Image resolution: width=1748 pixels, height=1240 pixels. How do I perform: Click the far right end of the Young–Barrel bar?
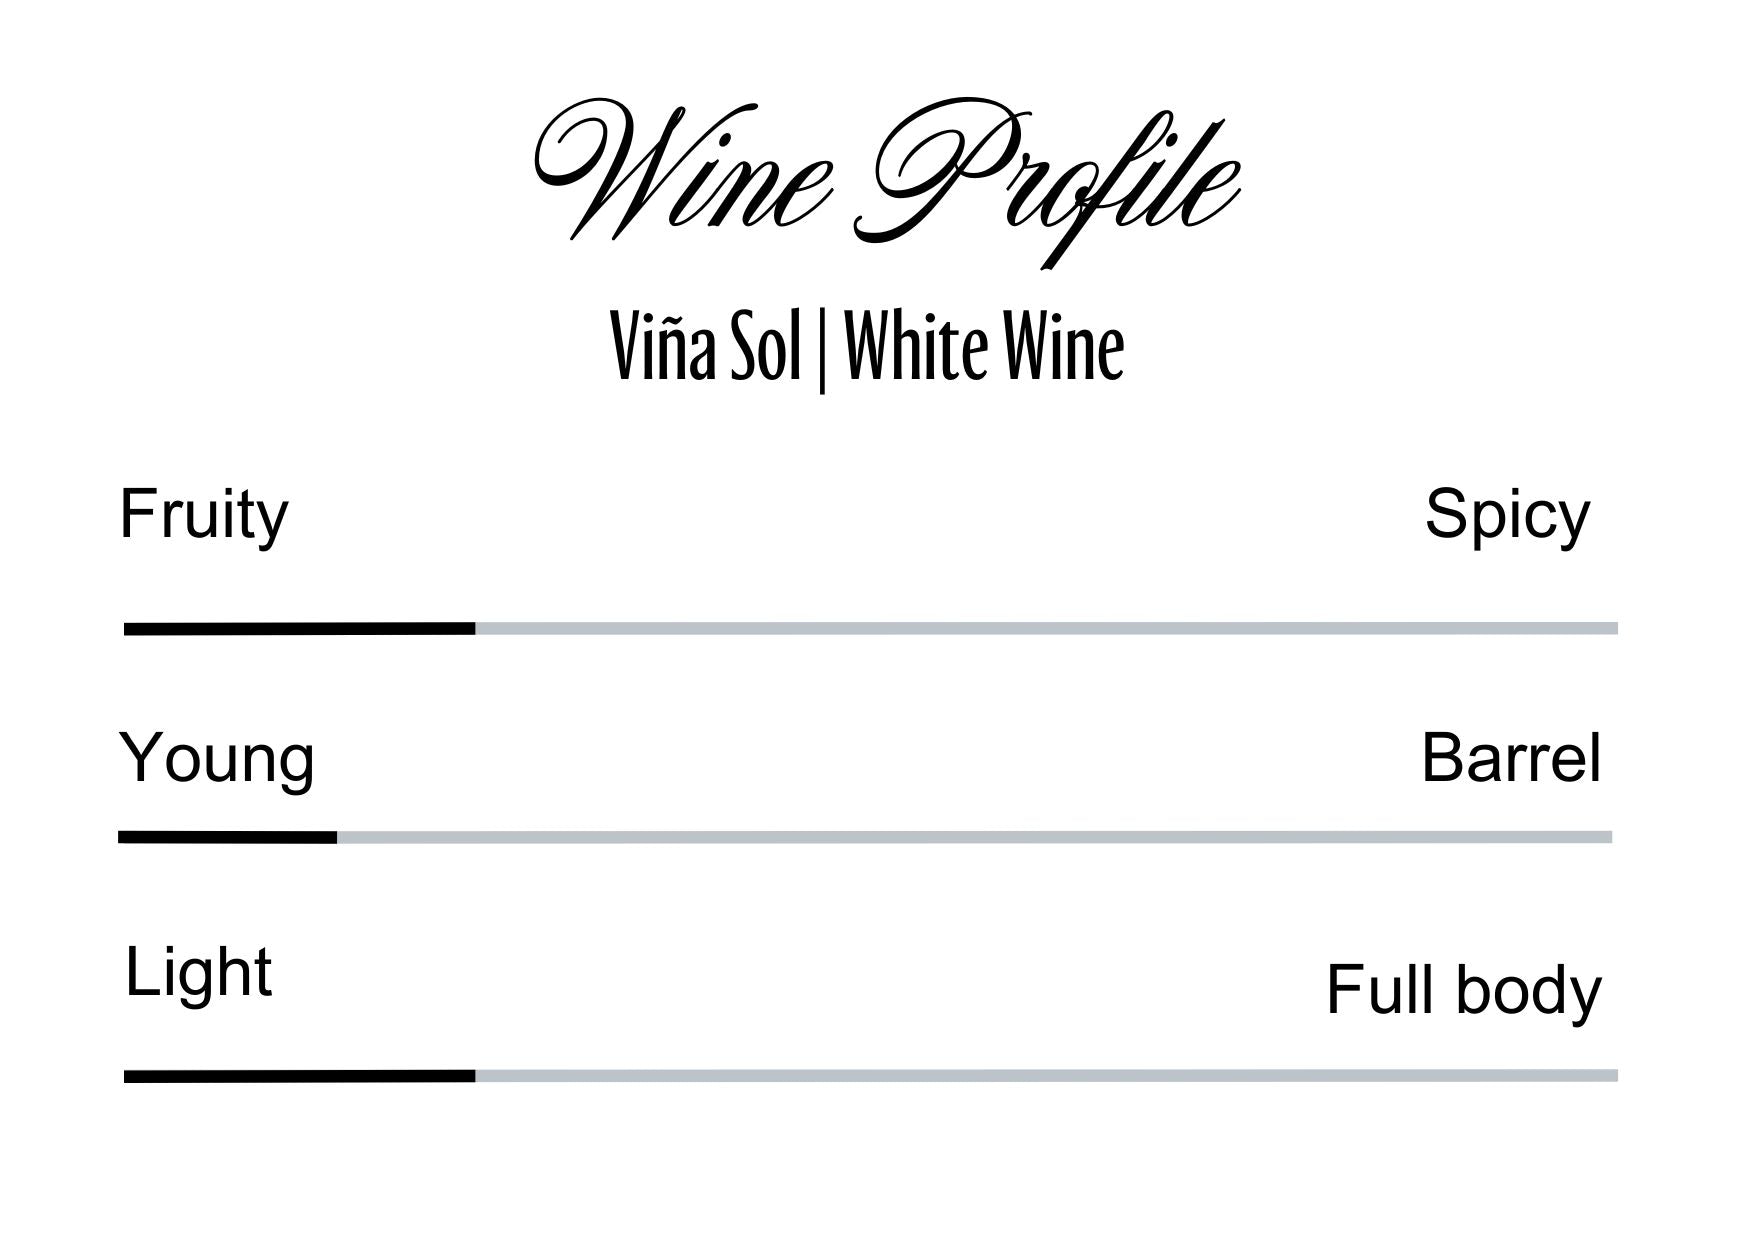click(1606, 837)
